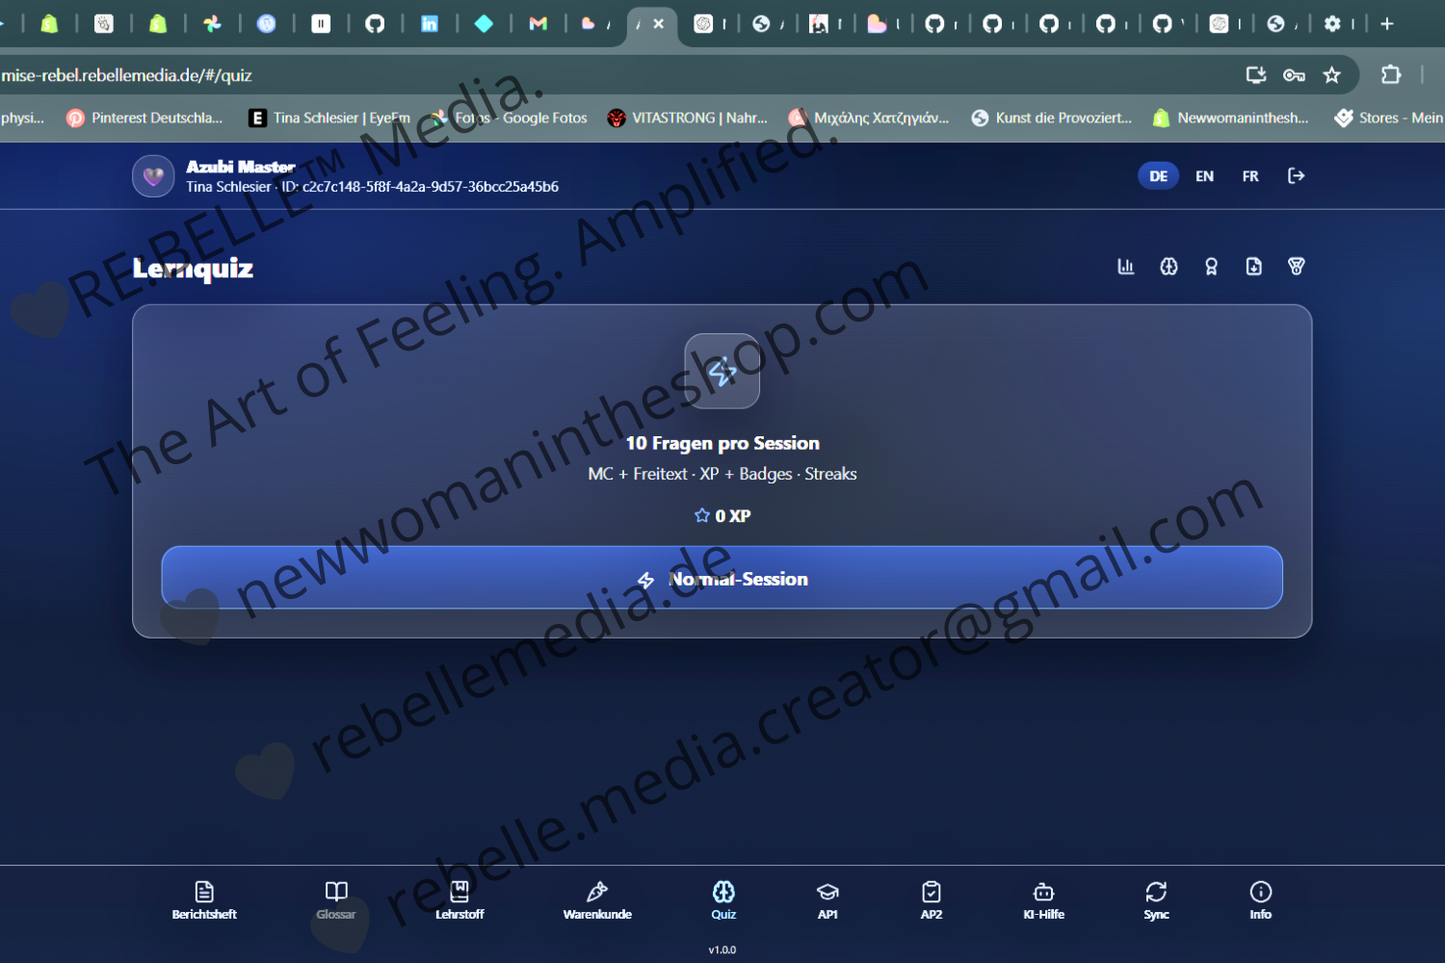Click the brain icon in the Lernquiz toolbar
Image resolution: width=1445 pixels, height=963 pixels.
(x=1168, y=266)
